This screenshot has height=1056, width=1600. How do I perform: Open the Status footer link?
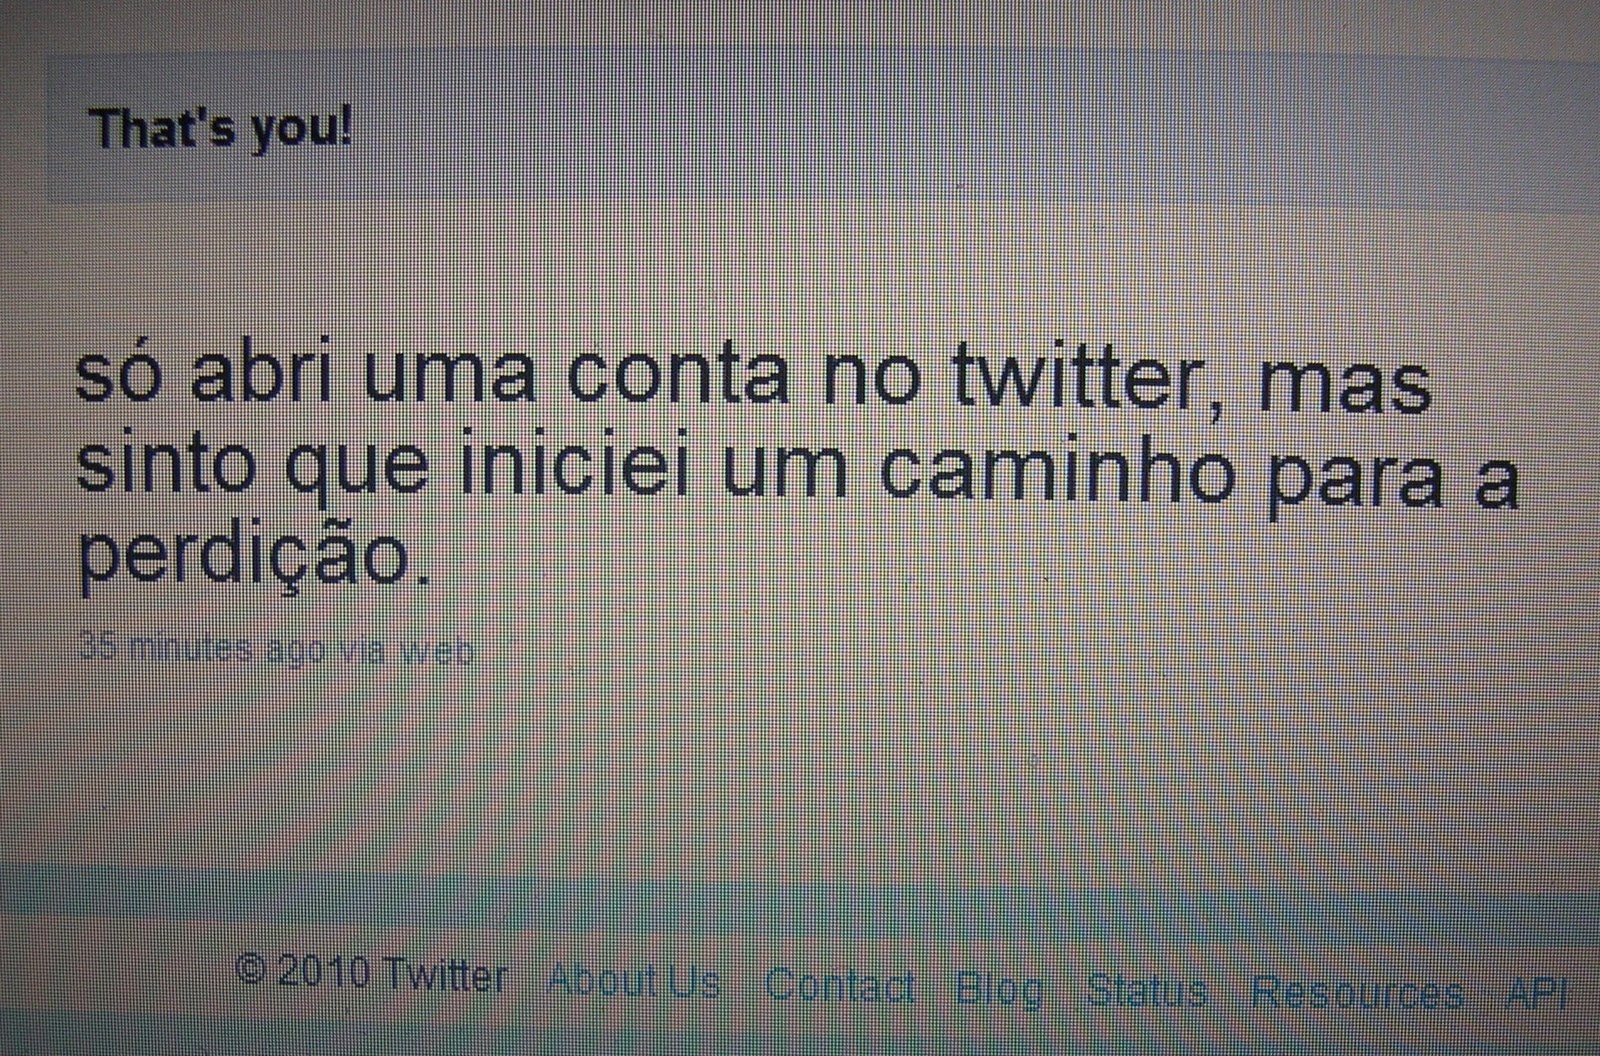(1146, 991)
